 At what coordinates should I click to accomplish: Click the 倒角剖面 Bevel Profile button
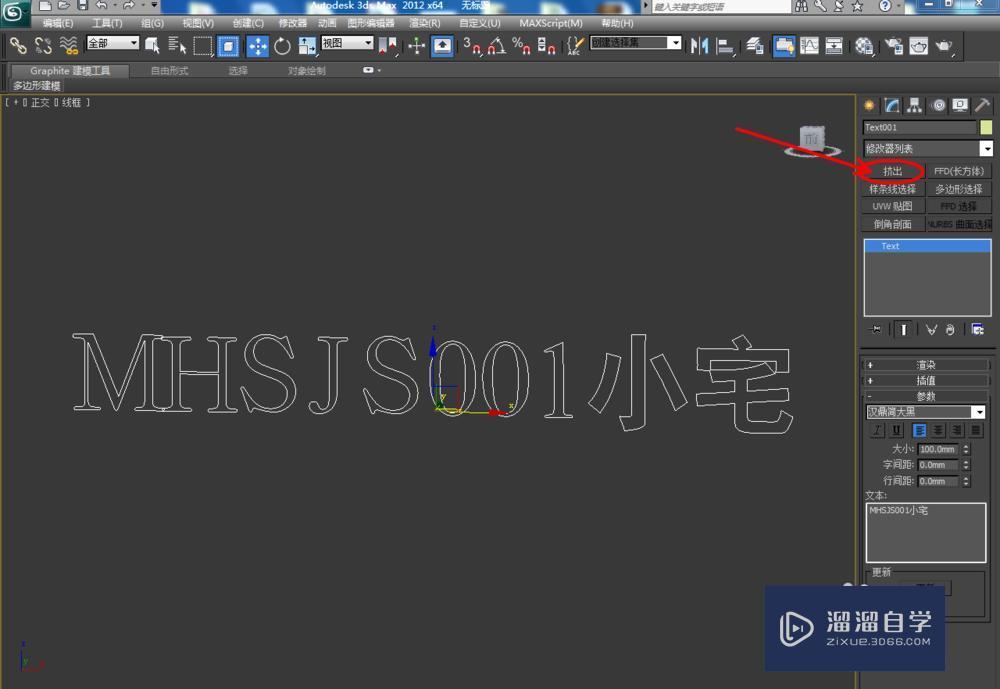(x=891, y=223)
